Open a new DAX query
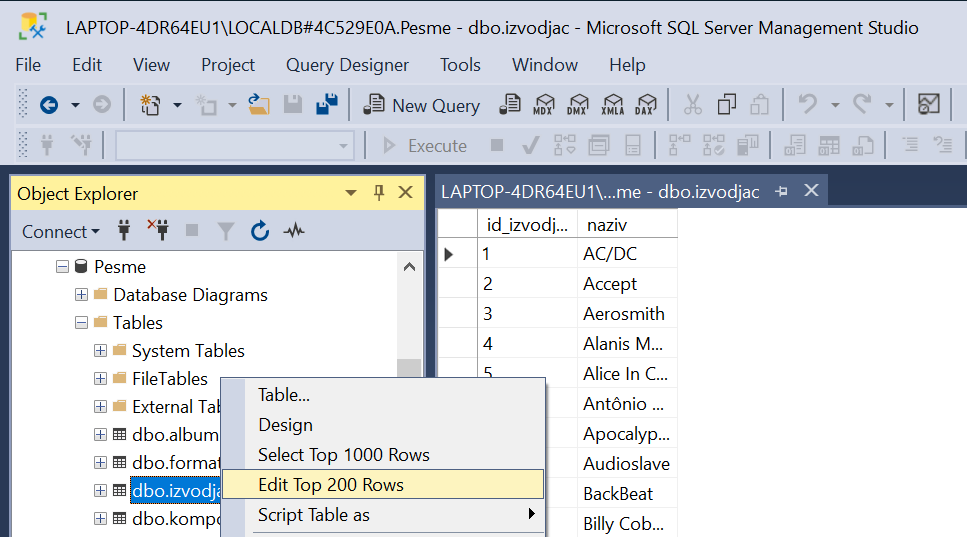Viewport: 967px width, 537px height. coord(646,105)
